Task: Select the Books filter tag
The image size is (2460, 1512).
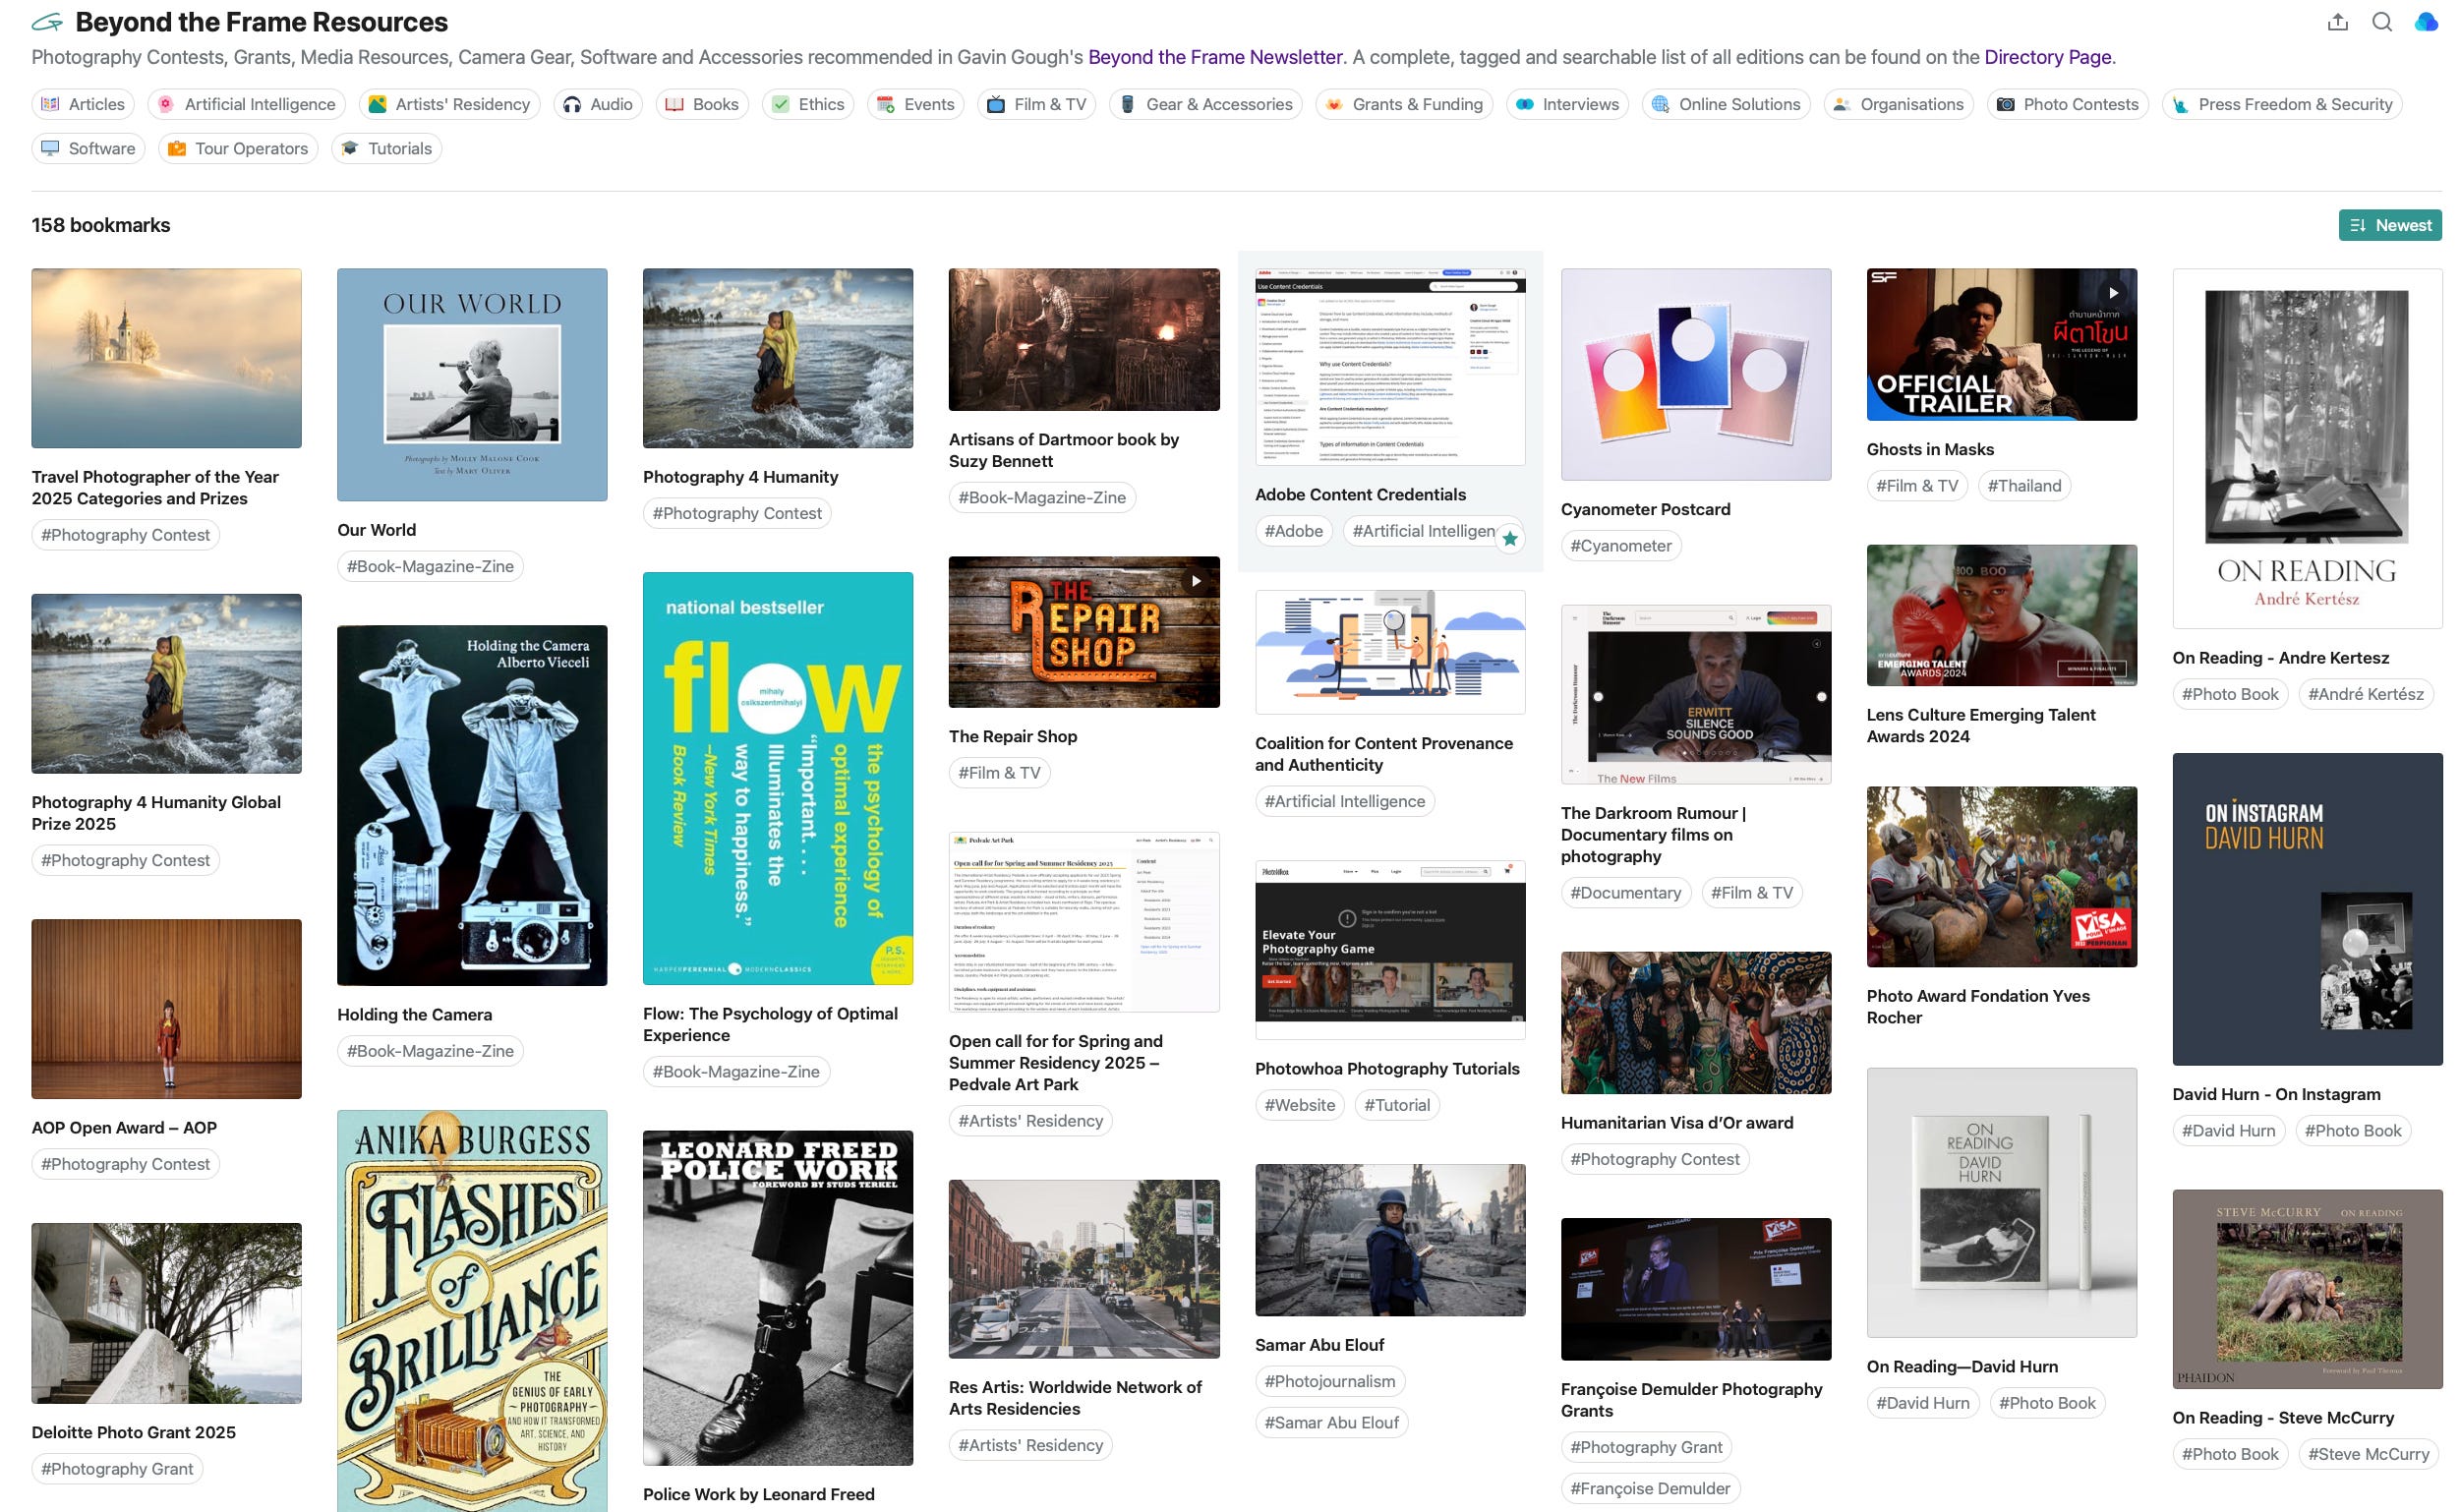Action: [702, 104]
